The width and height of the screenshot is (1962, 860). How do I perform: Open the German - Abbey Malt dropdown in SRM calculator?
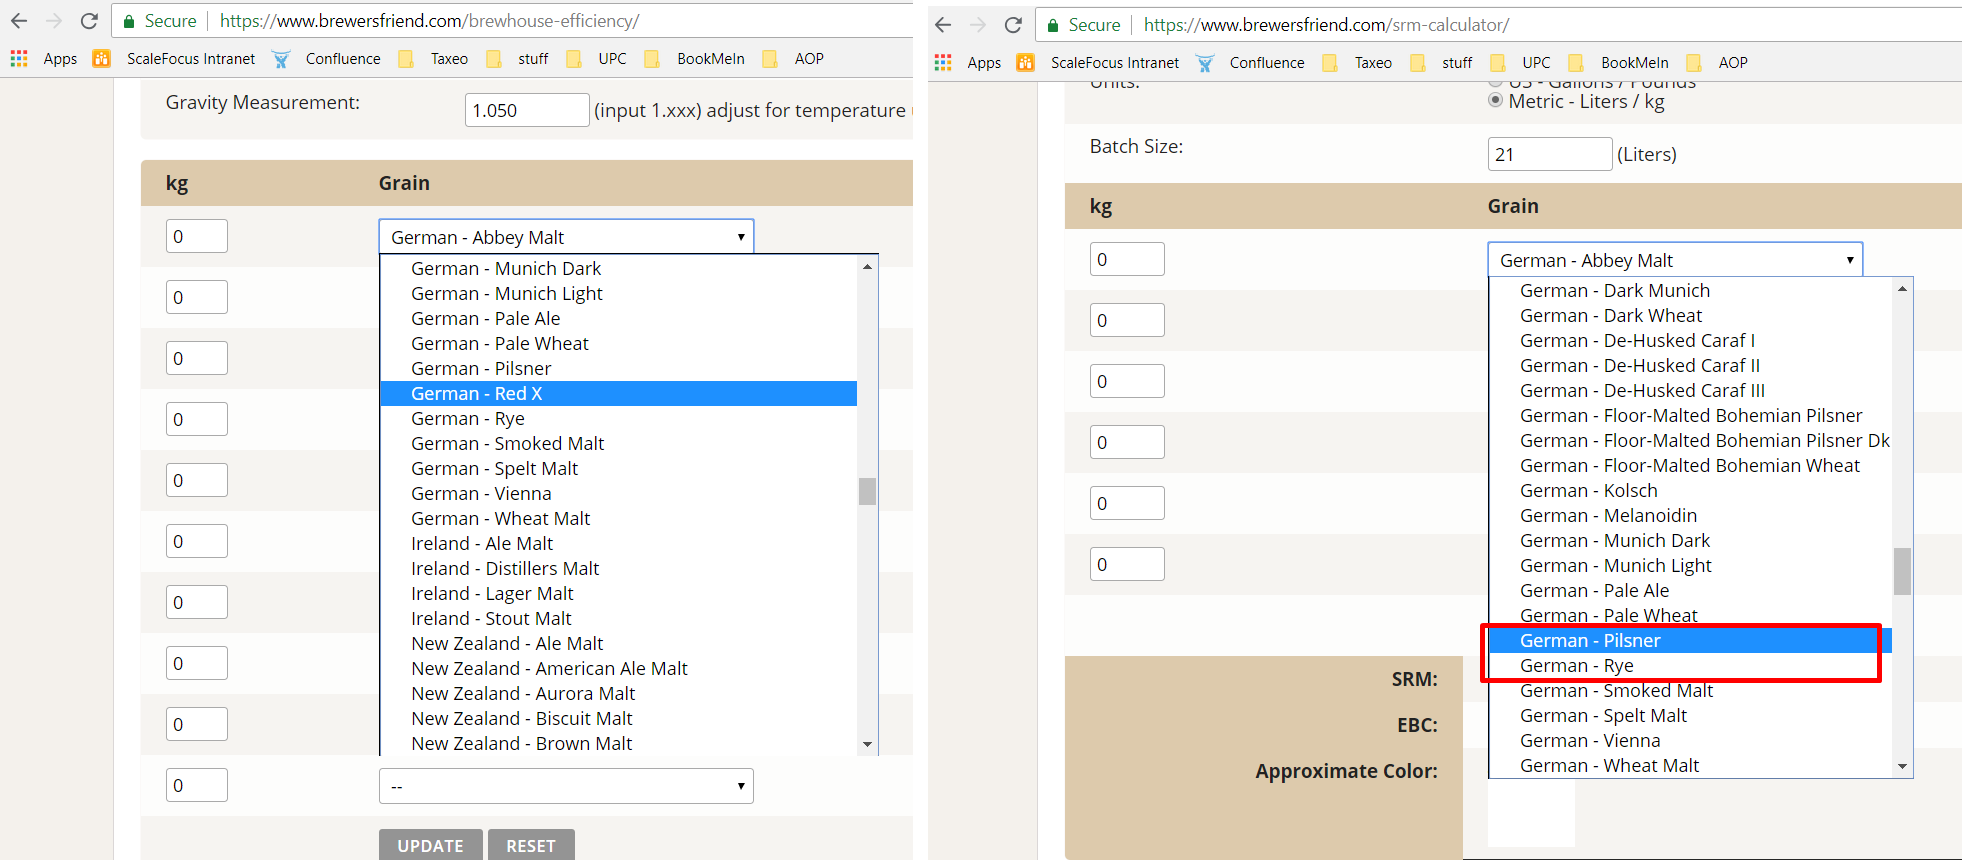[x=1675, y=260]
